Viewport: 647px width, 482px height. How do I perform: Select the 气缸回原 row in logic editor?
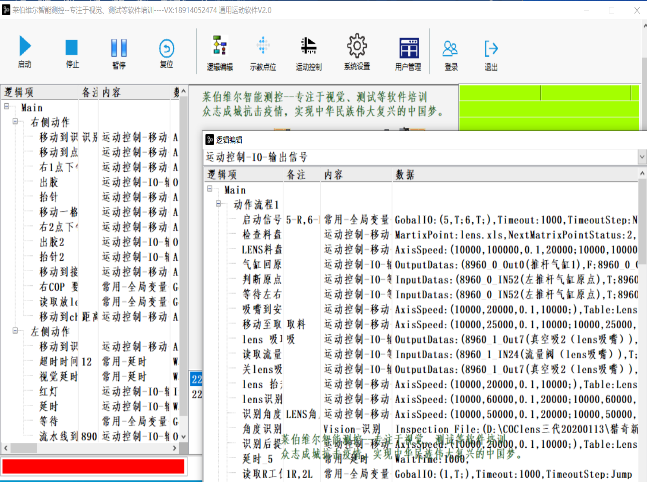[x=263, y=264]
